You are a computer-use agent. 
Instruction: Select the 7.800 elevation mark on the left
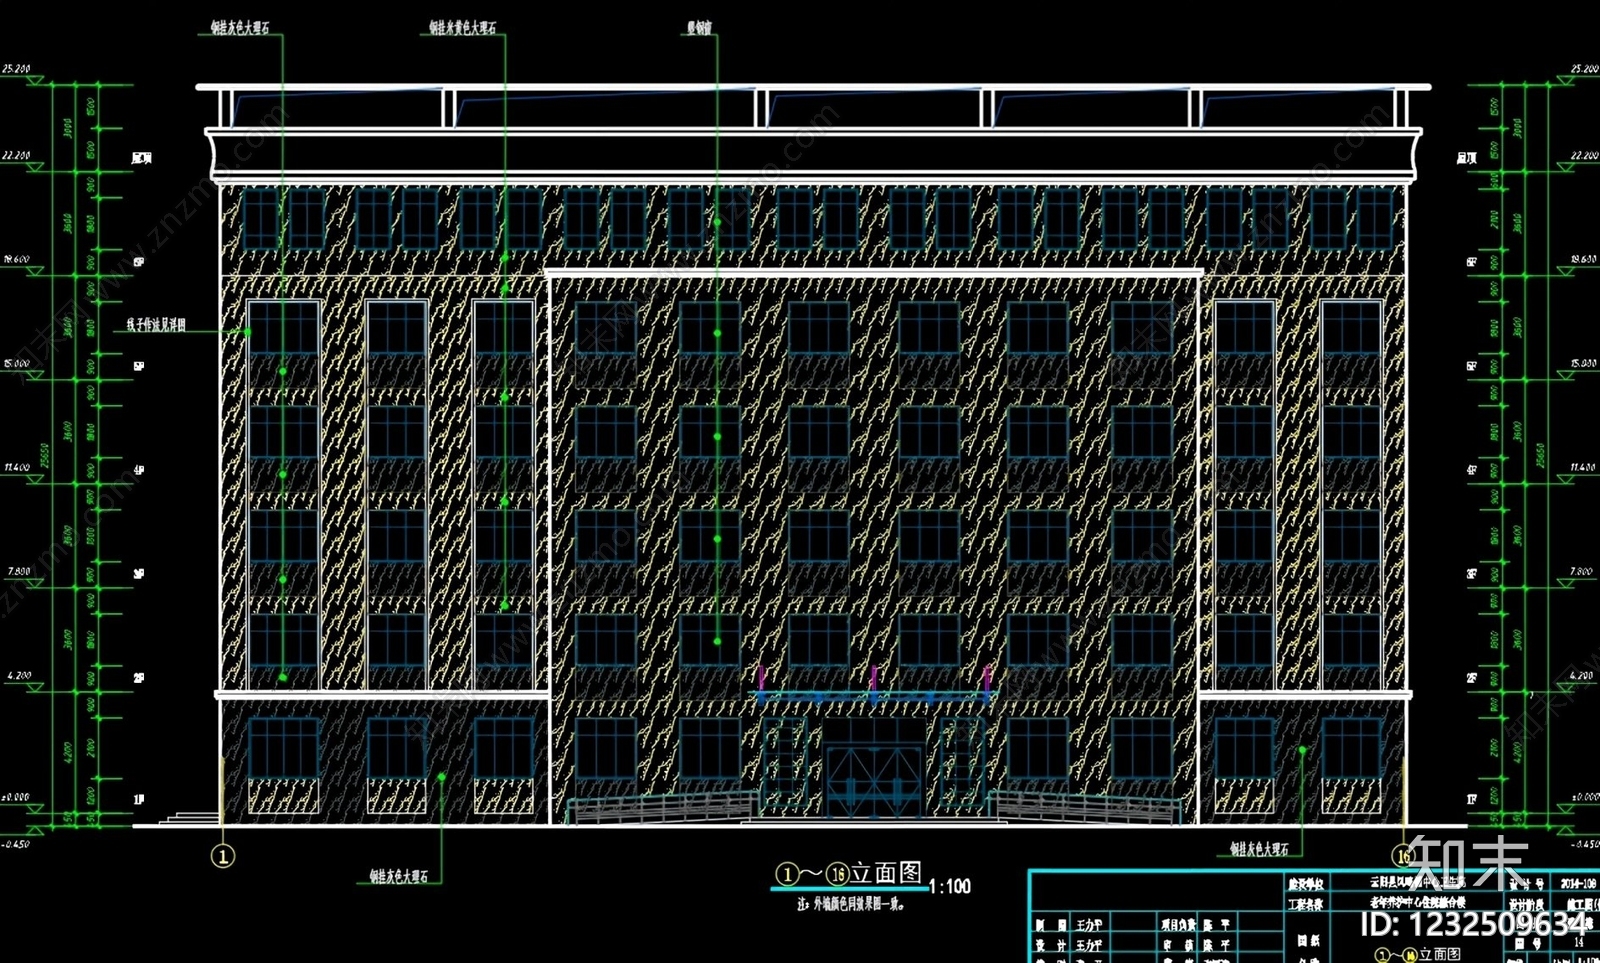click(x=19, y=571)
